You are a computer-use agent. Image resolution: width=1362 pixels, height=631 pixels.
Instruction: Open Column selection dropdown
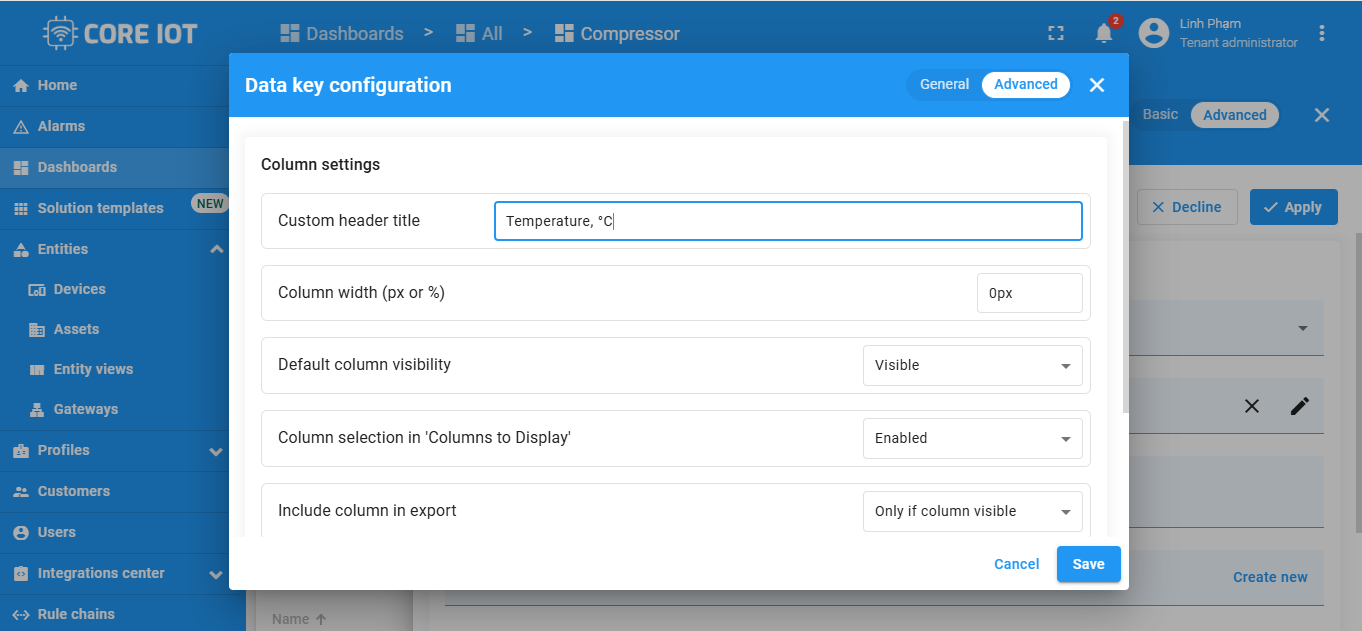coord(972,438)
